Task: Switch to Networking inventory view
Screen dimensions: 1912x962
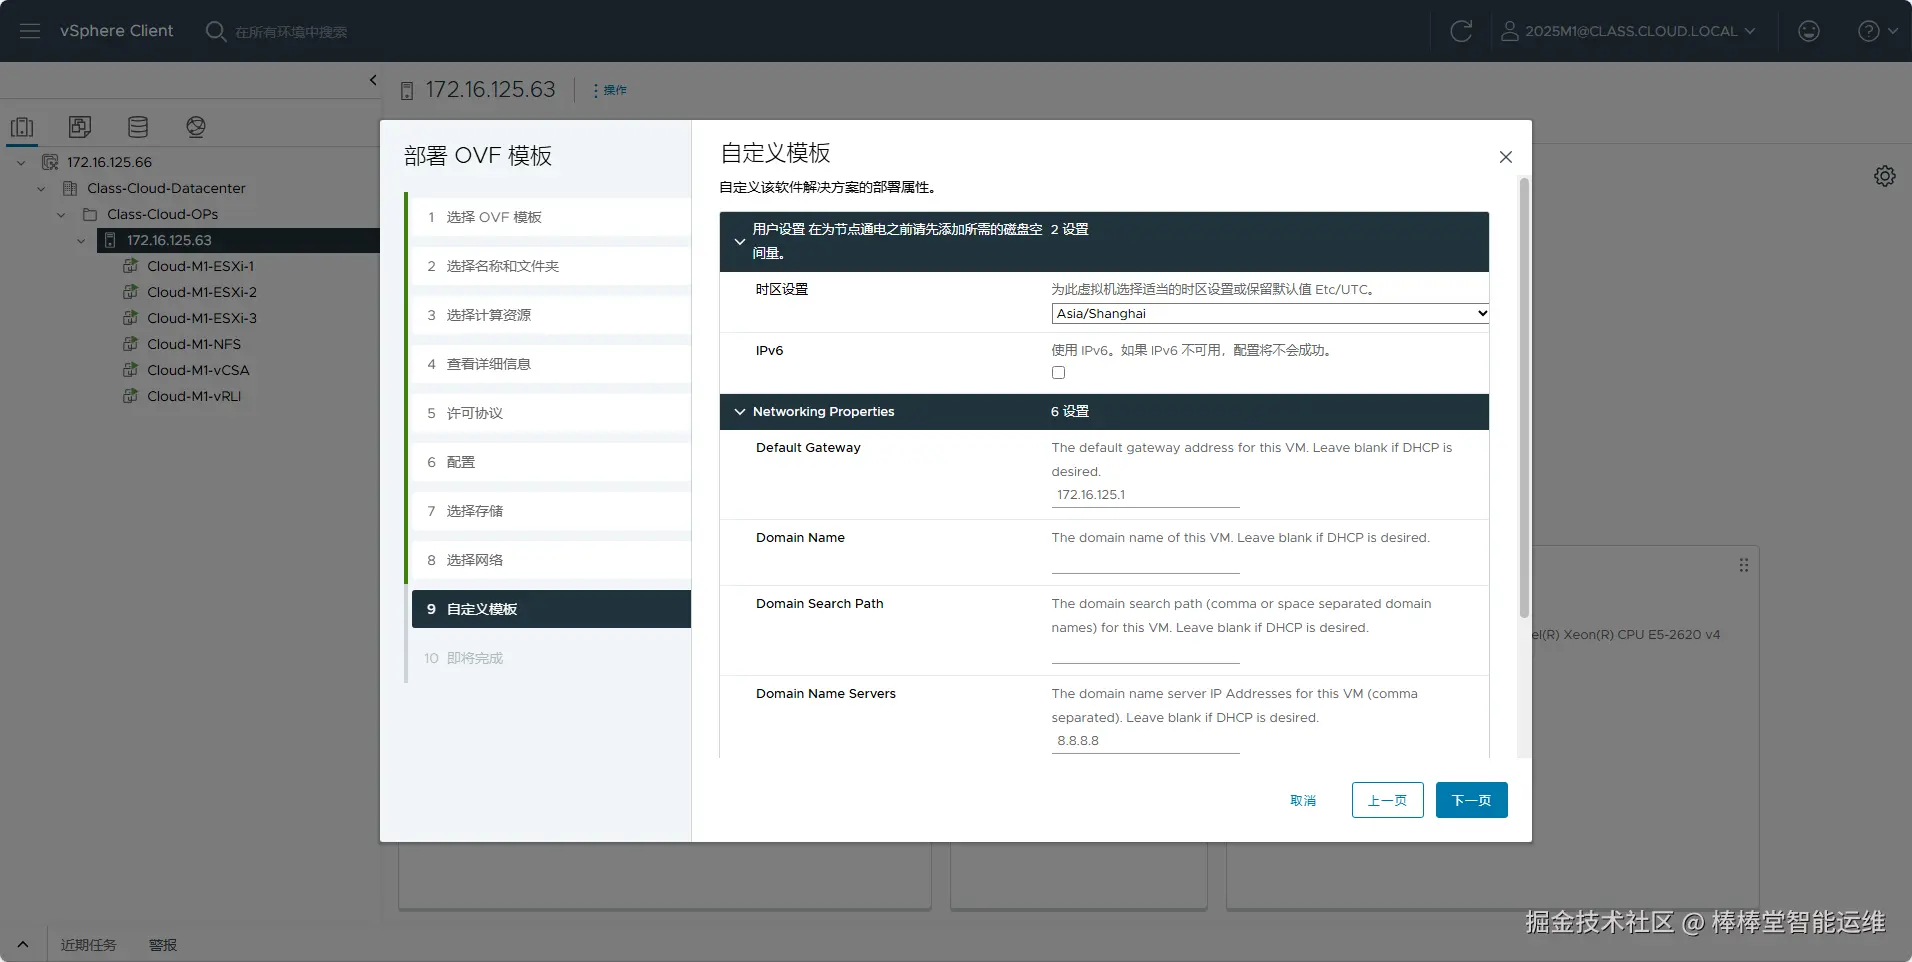Action: click(x=196, y=127)
